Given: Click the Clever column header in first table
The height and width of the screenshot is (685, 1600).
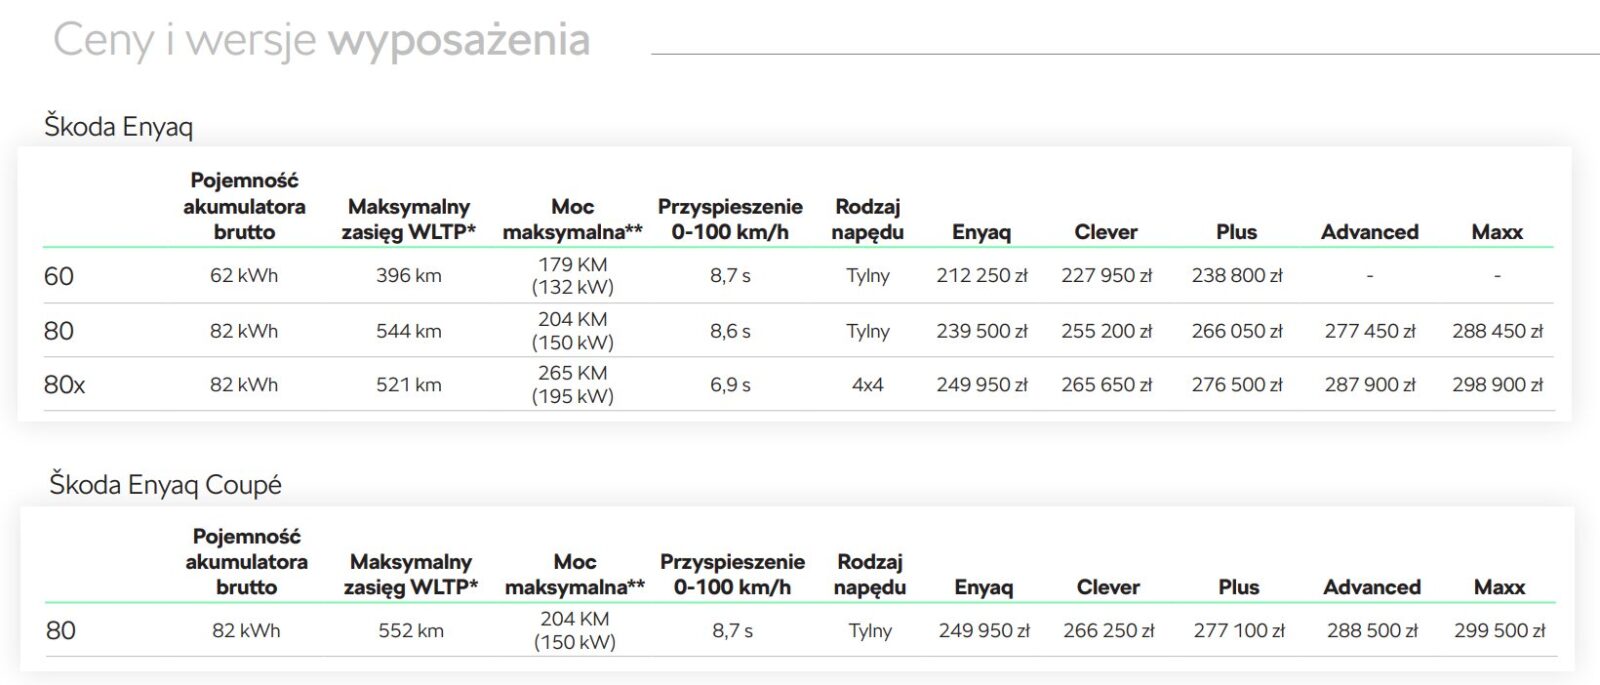Looking at the screenshot, I should (x=1106, y=232).
